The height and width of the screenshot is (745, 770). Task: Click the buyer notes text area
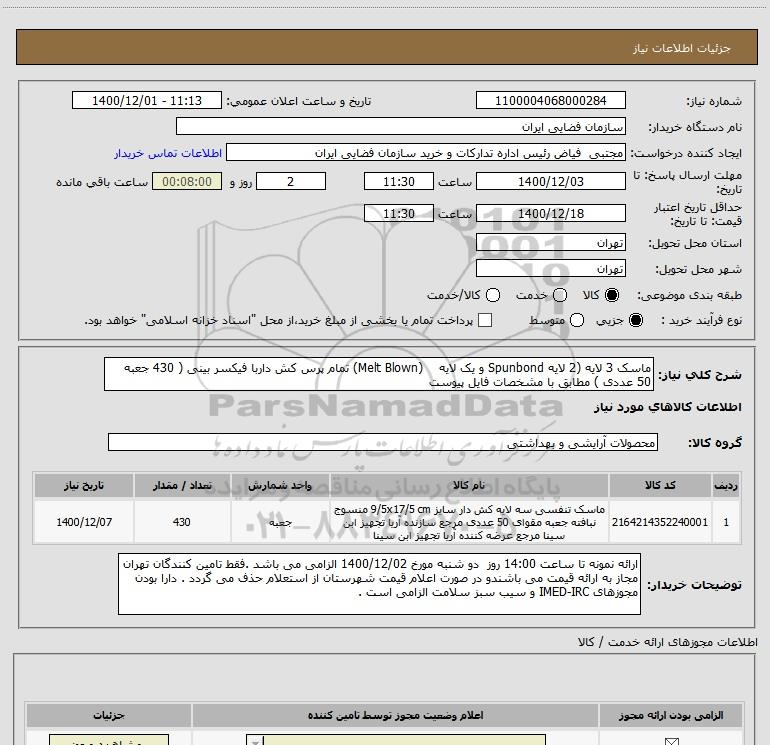pos(379,583)
